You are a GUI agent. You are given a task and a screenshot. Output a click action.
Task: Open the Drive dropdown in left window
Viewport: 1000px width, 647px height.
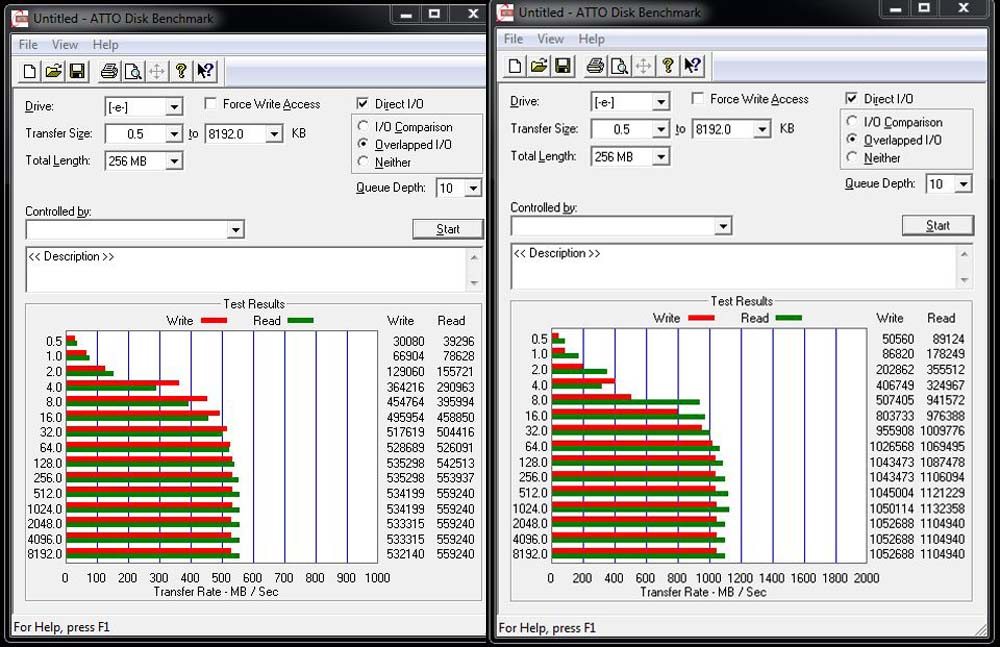[x=174, y=107]
